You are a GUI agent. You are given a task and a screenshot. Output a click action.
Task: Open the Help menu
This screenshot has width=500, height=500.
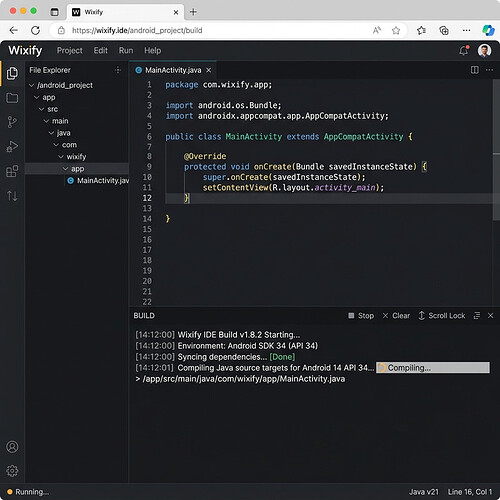(153, 50)
